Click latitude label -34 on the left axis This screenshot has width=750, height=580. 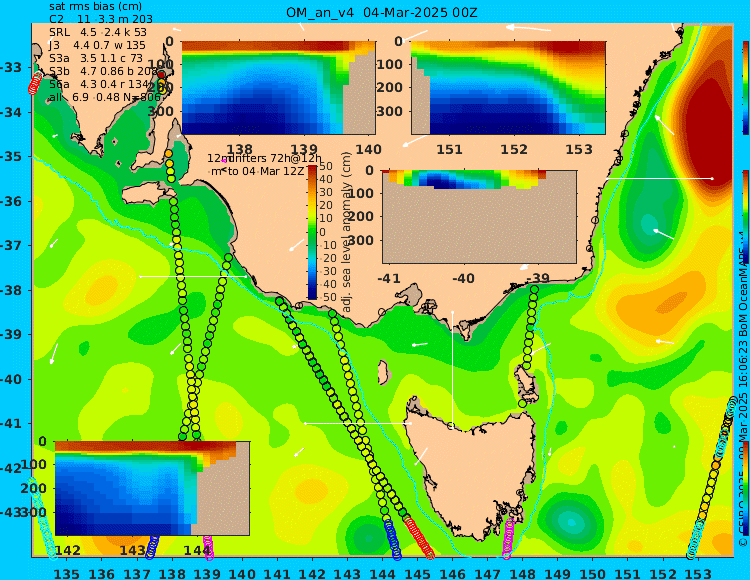(x=10, y=112)
